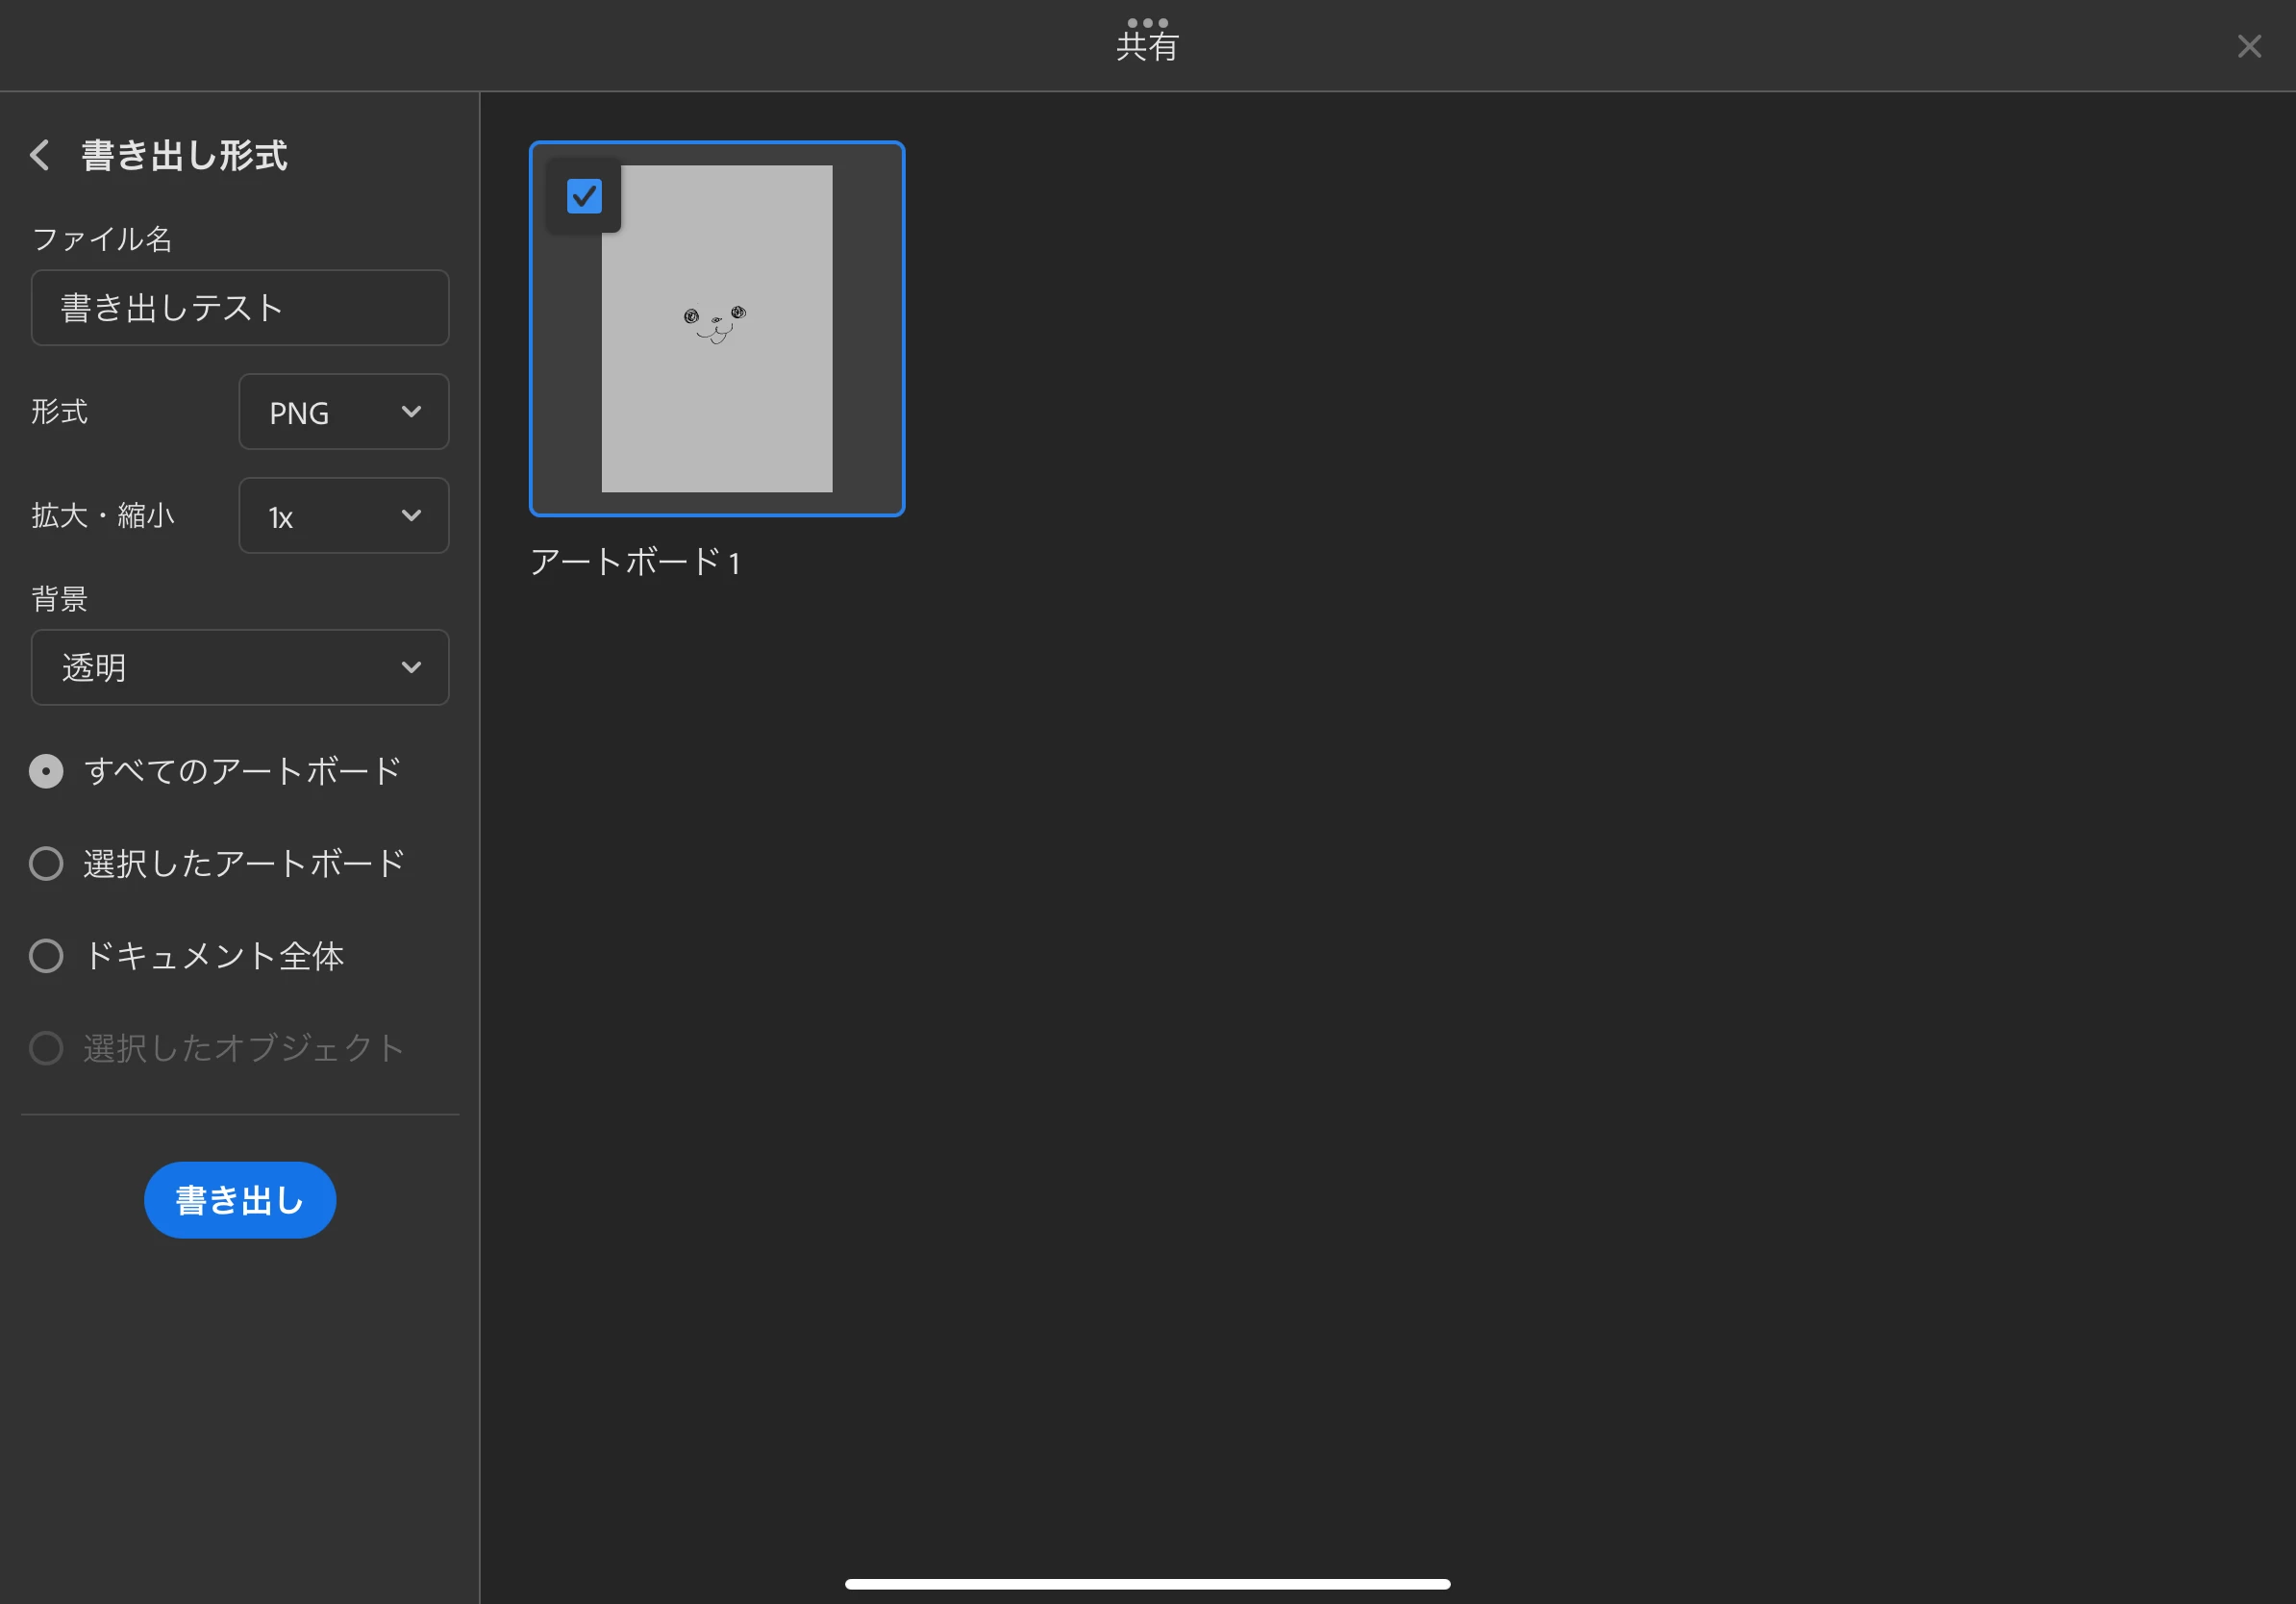The height and width of the screenshot is (1604, 2296).
Task: Open the 形式 PNG dropdown
Action: [x=343, y=412]
